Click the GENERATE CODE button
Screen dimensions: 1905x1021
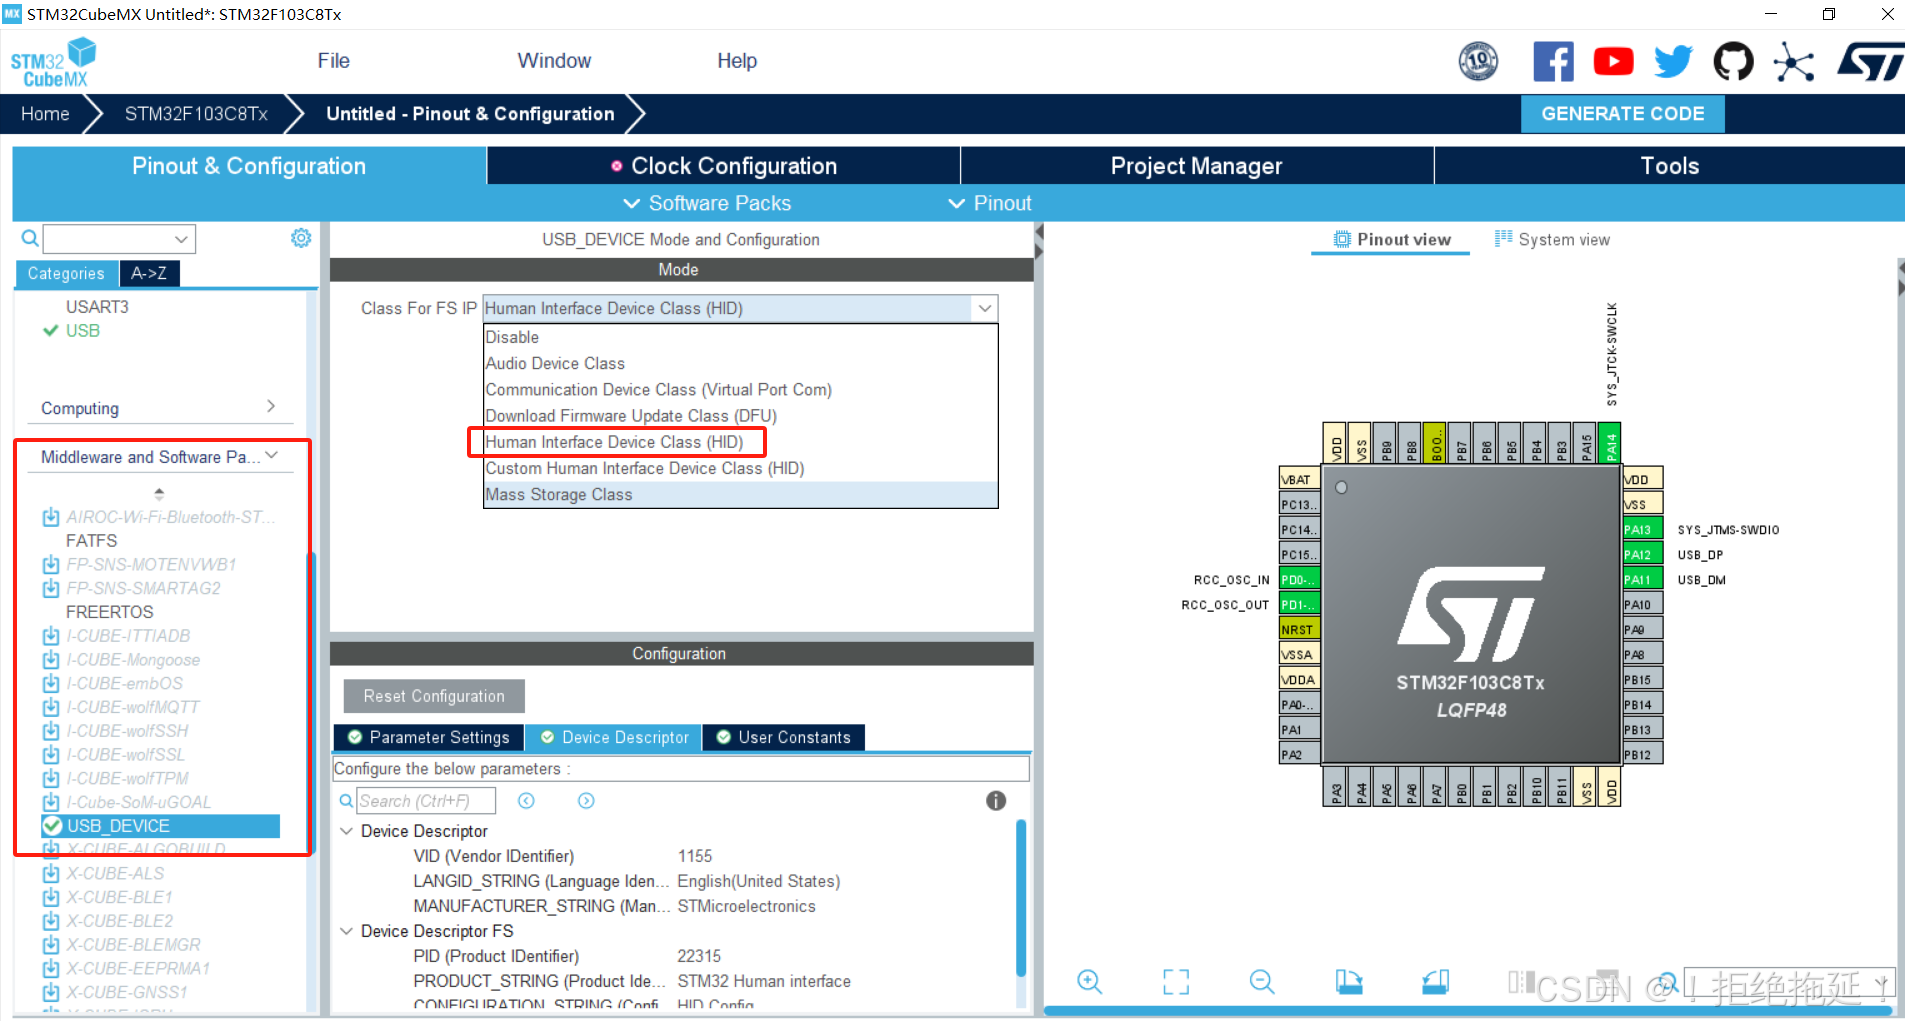(x=1622, y=113)
